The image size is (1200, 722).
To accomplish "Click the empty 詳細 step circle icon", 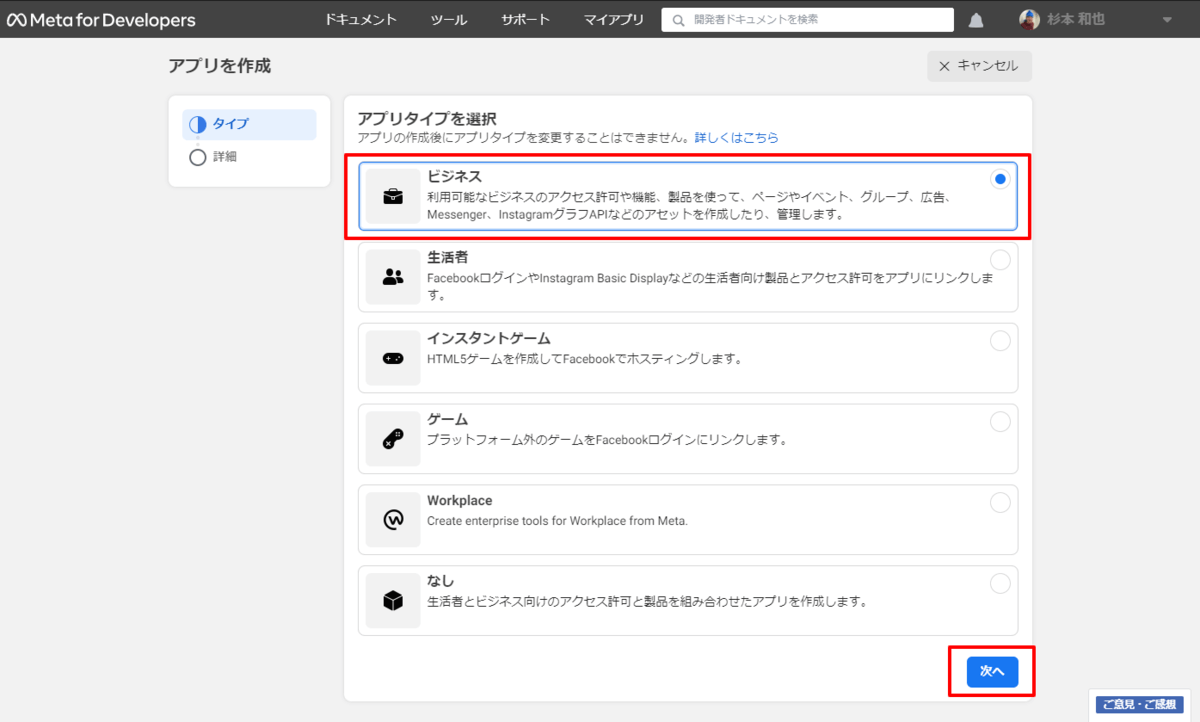I will (x=197, y=157).
